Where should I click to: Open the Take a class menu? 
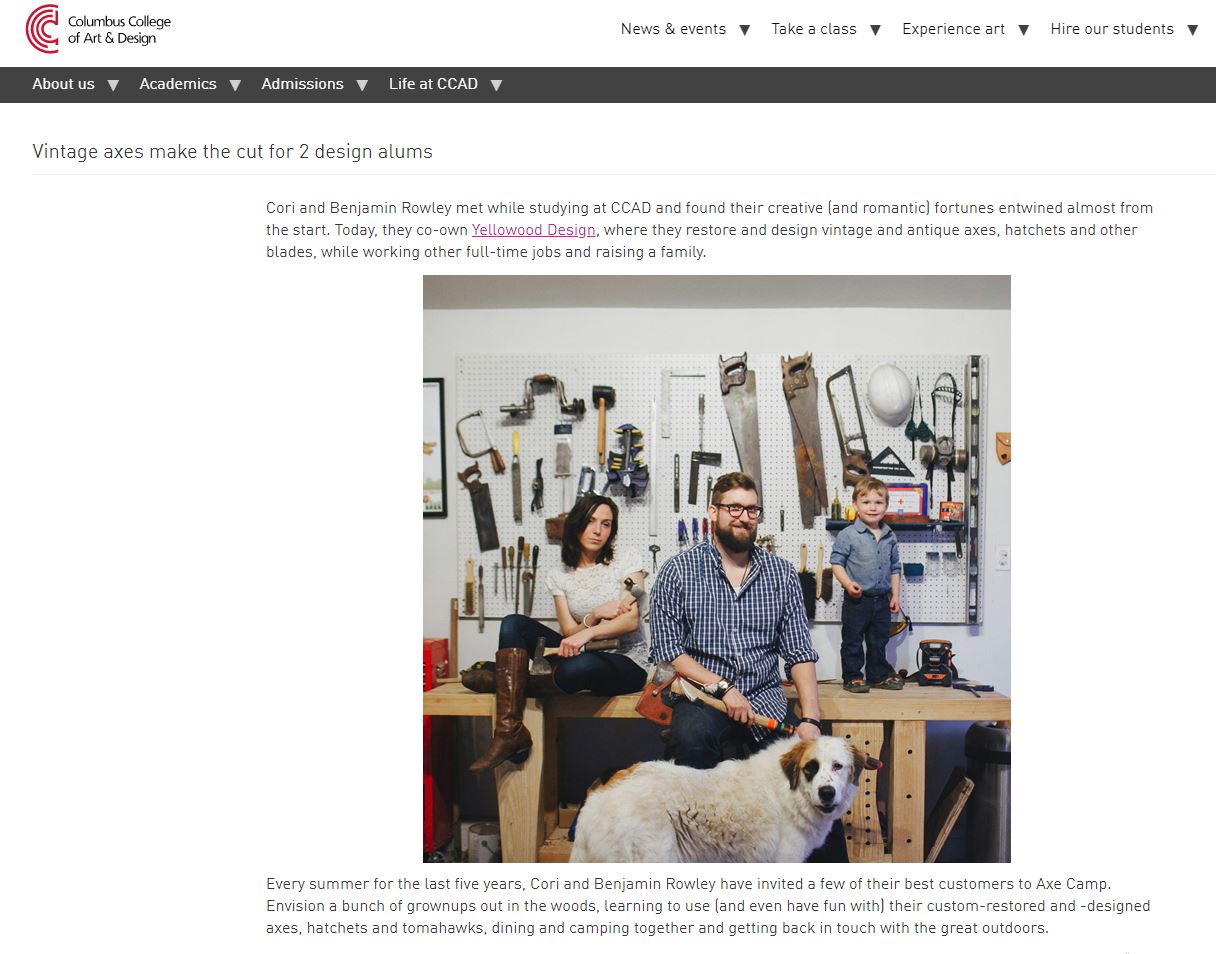pos(814,29)
